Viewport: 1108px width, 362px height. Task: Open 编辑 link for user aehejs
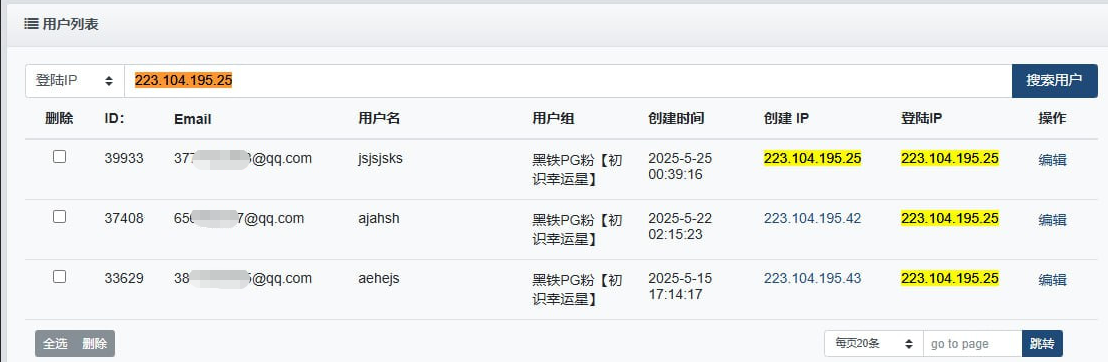(1052, 280)
